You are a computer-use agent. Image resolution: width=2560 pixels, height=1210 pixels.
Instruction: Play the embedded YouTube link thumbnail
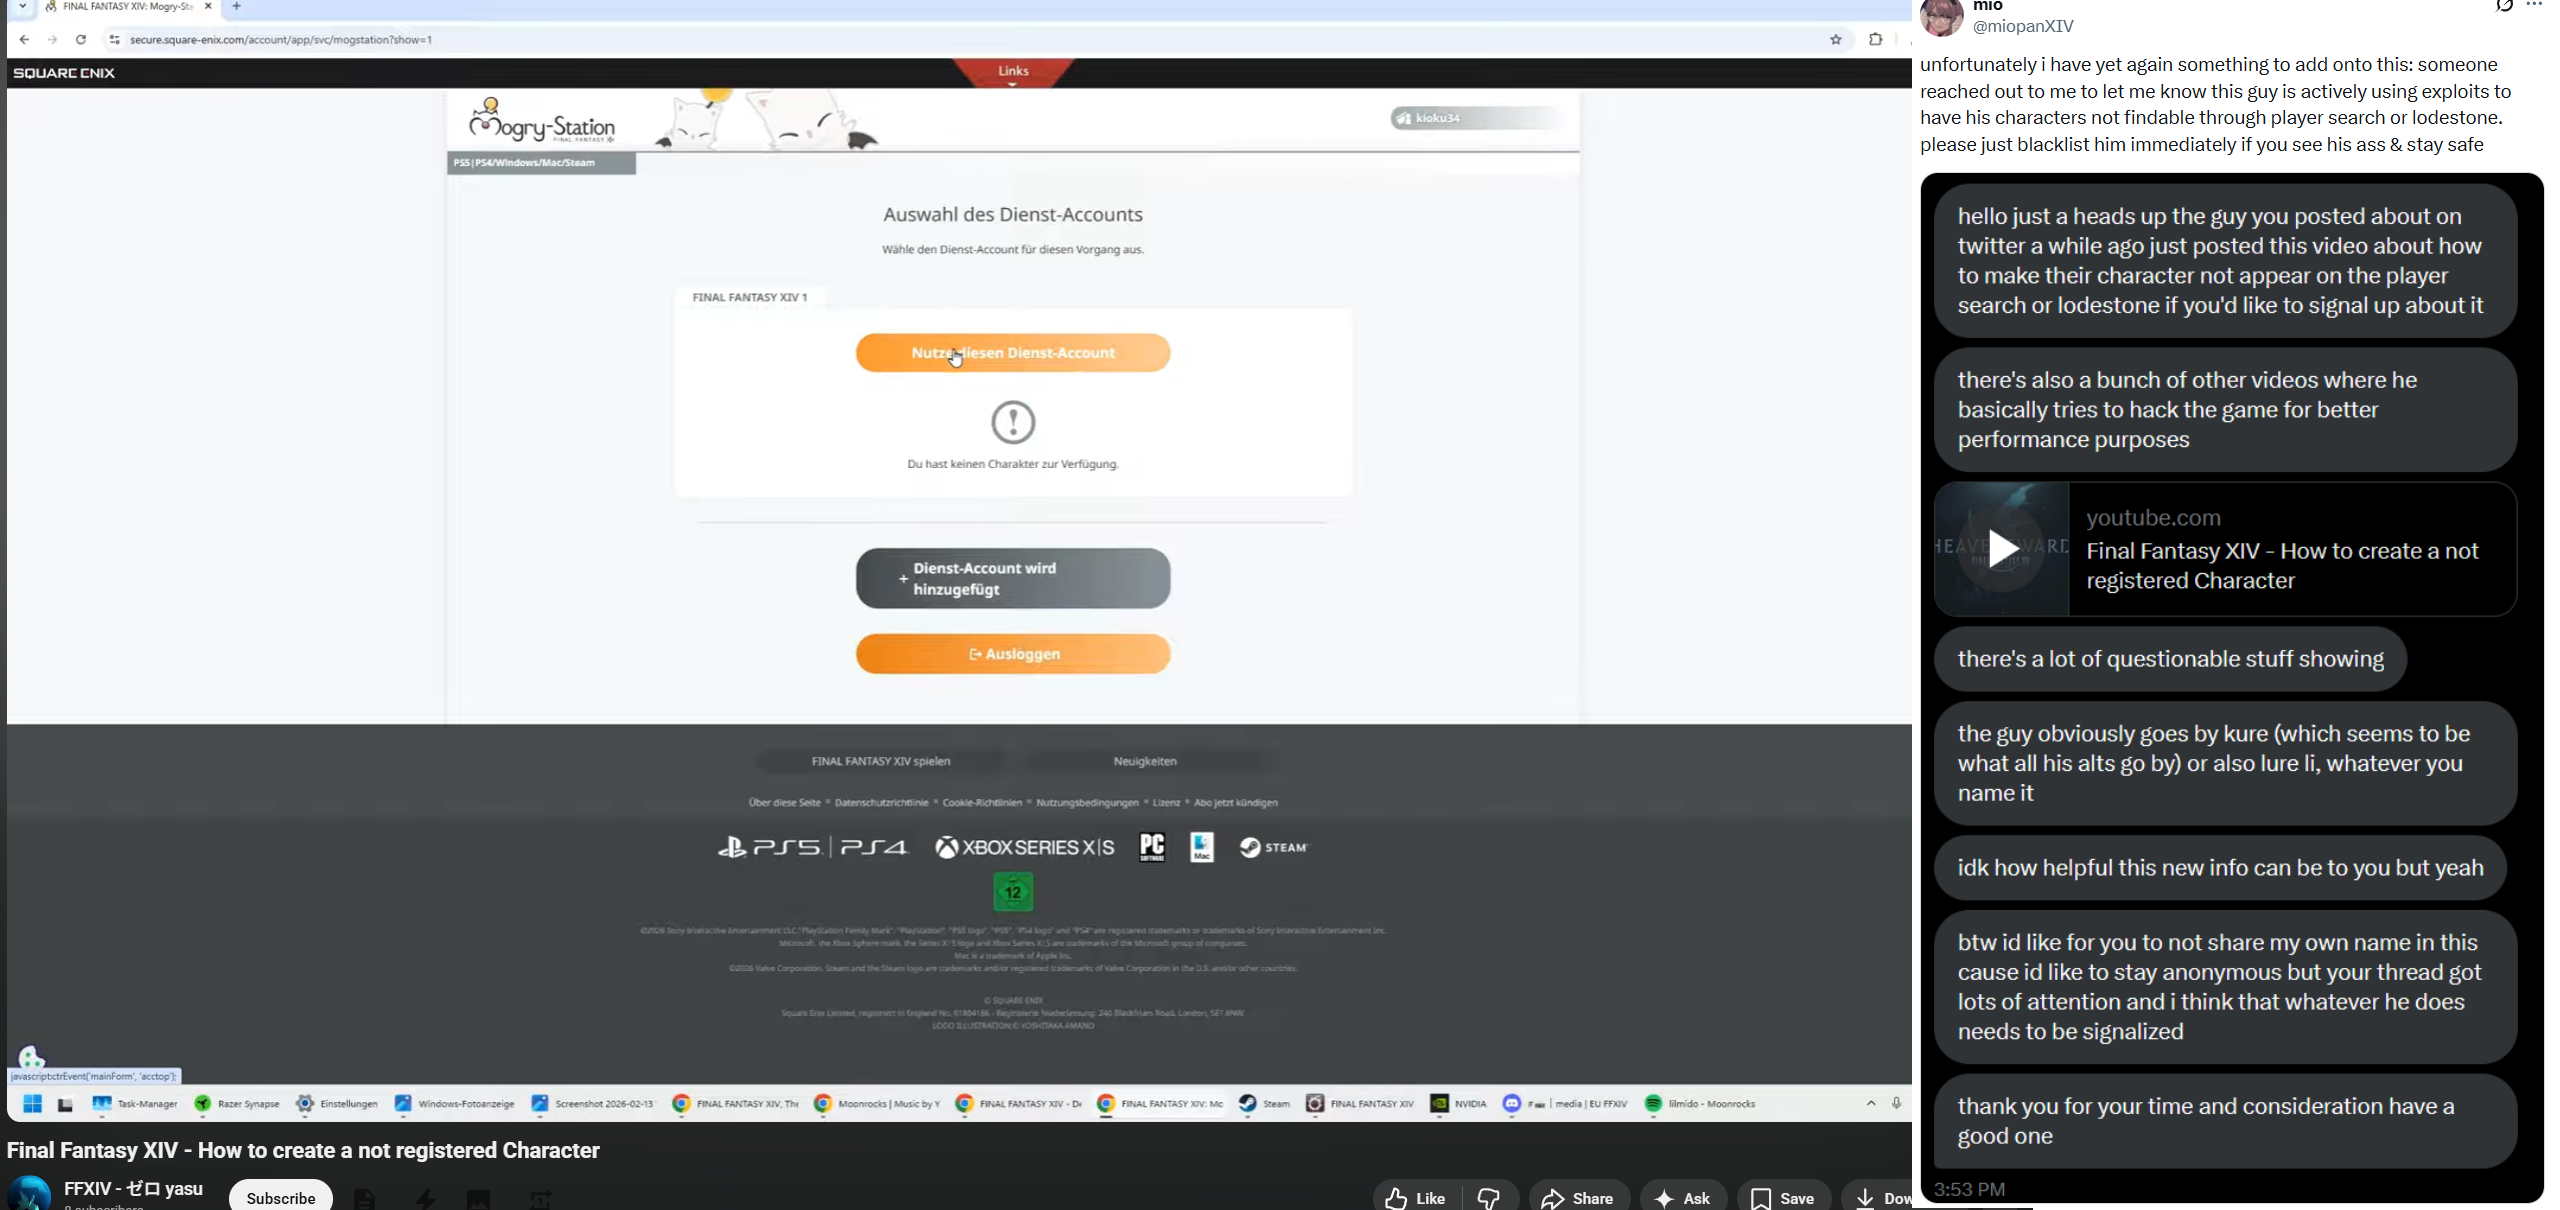pyautogui.click(x=2002, y=549)
